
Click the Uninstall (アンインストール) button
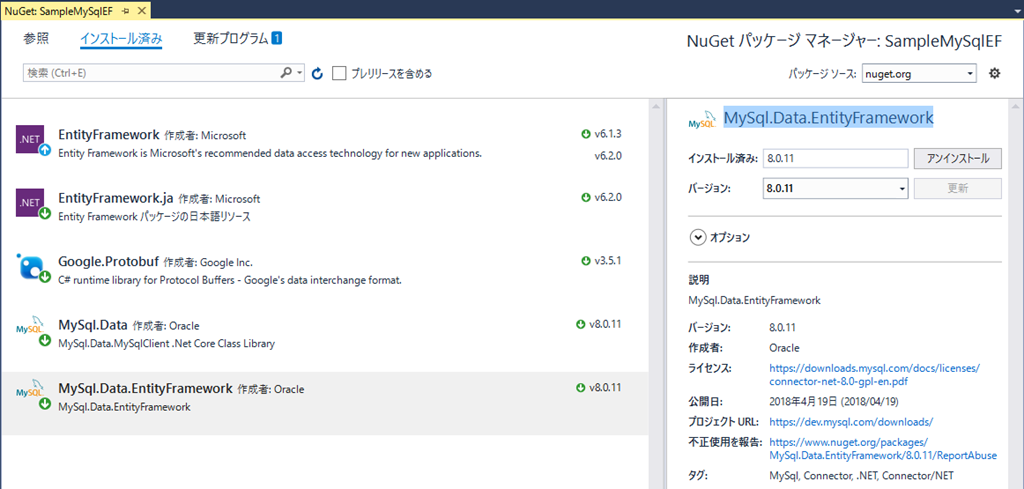(957, 159)
